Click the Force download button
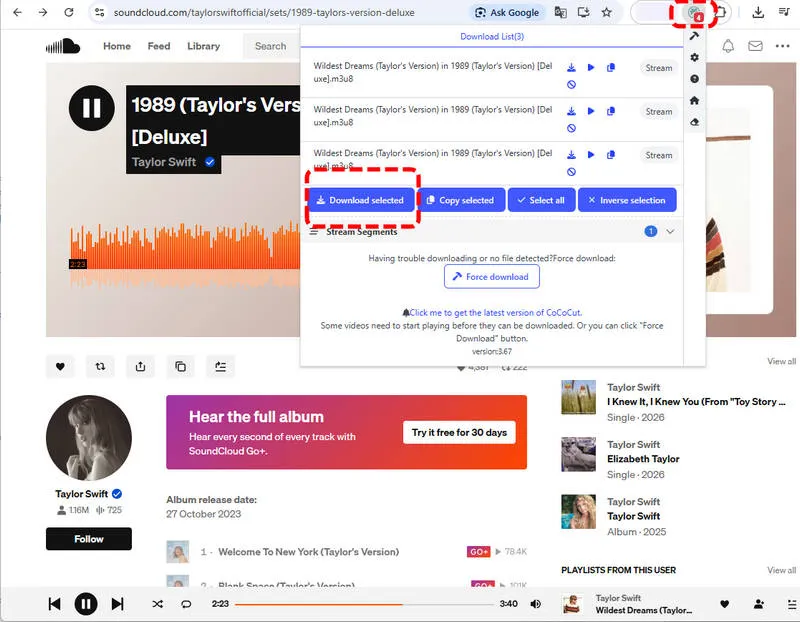800x622 pixels. 491,277
